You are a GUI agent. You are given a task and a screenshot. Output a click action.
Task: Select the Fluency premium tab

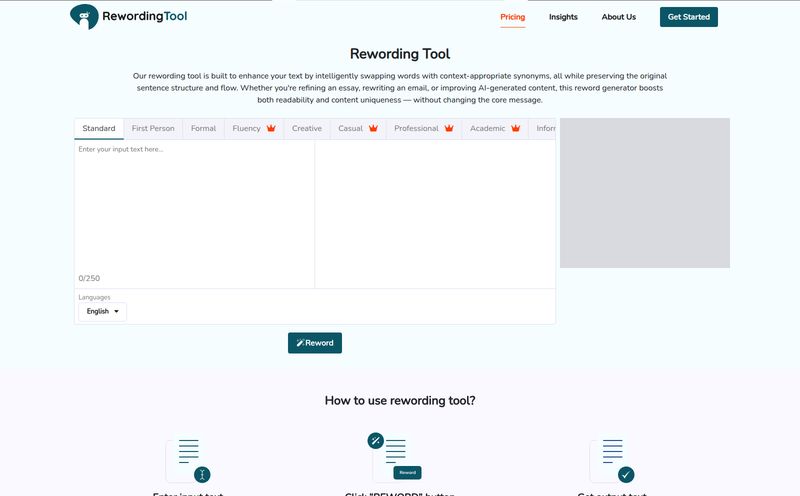pyautogui.click(x=254, y=129)
